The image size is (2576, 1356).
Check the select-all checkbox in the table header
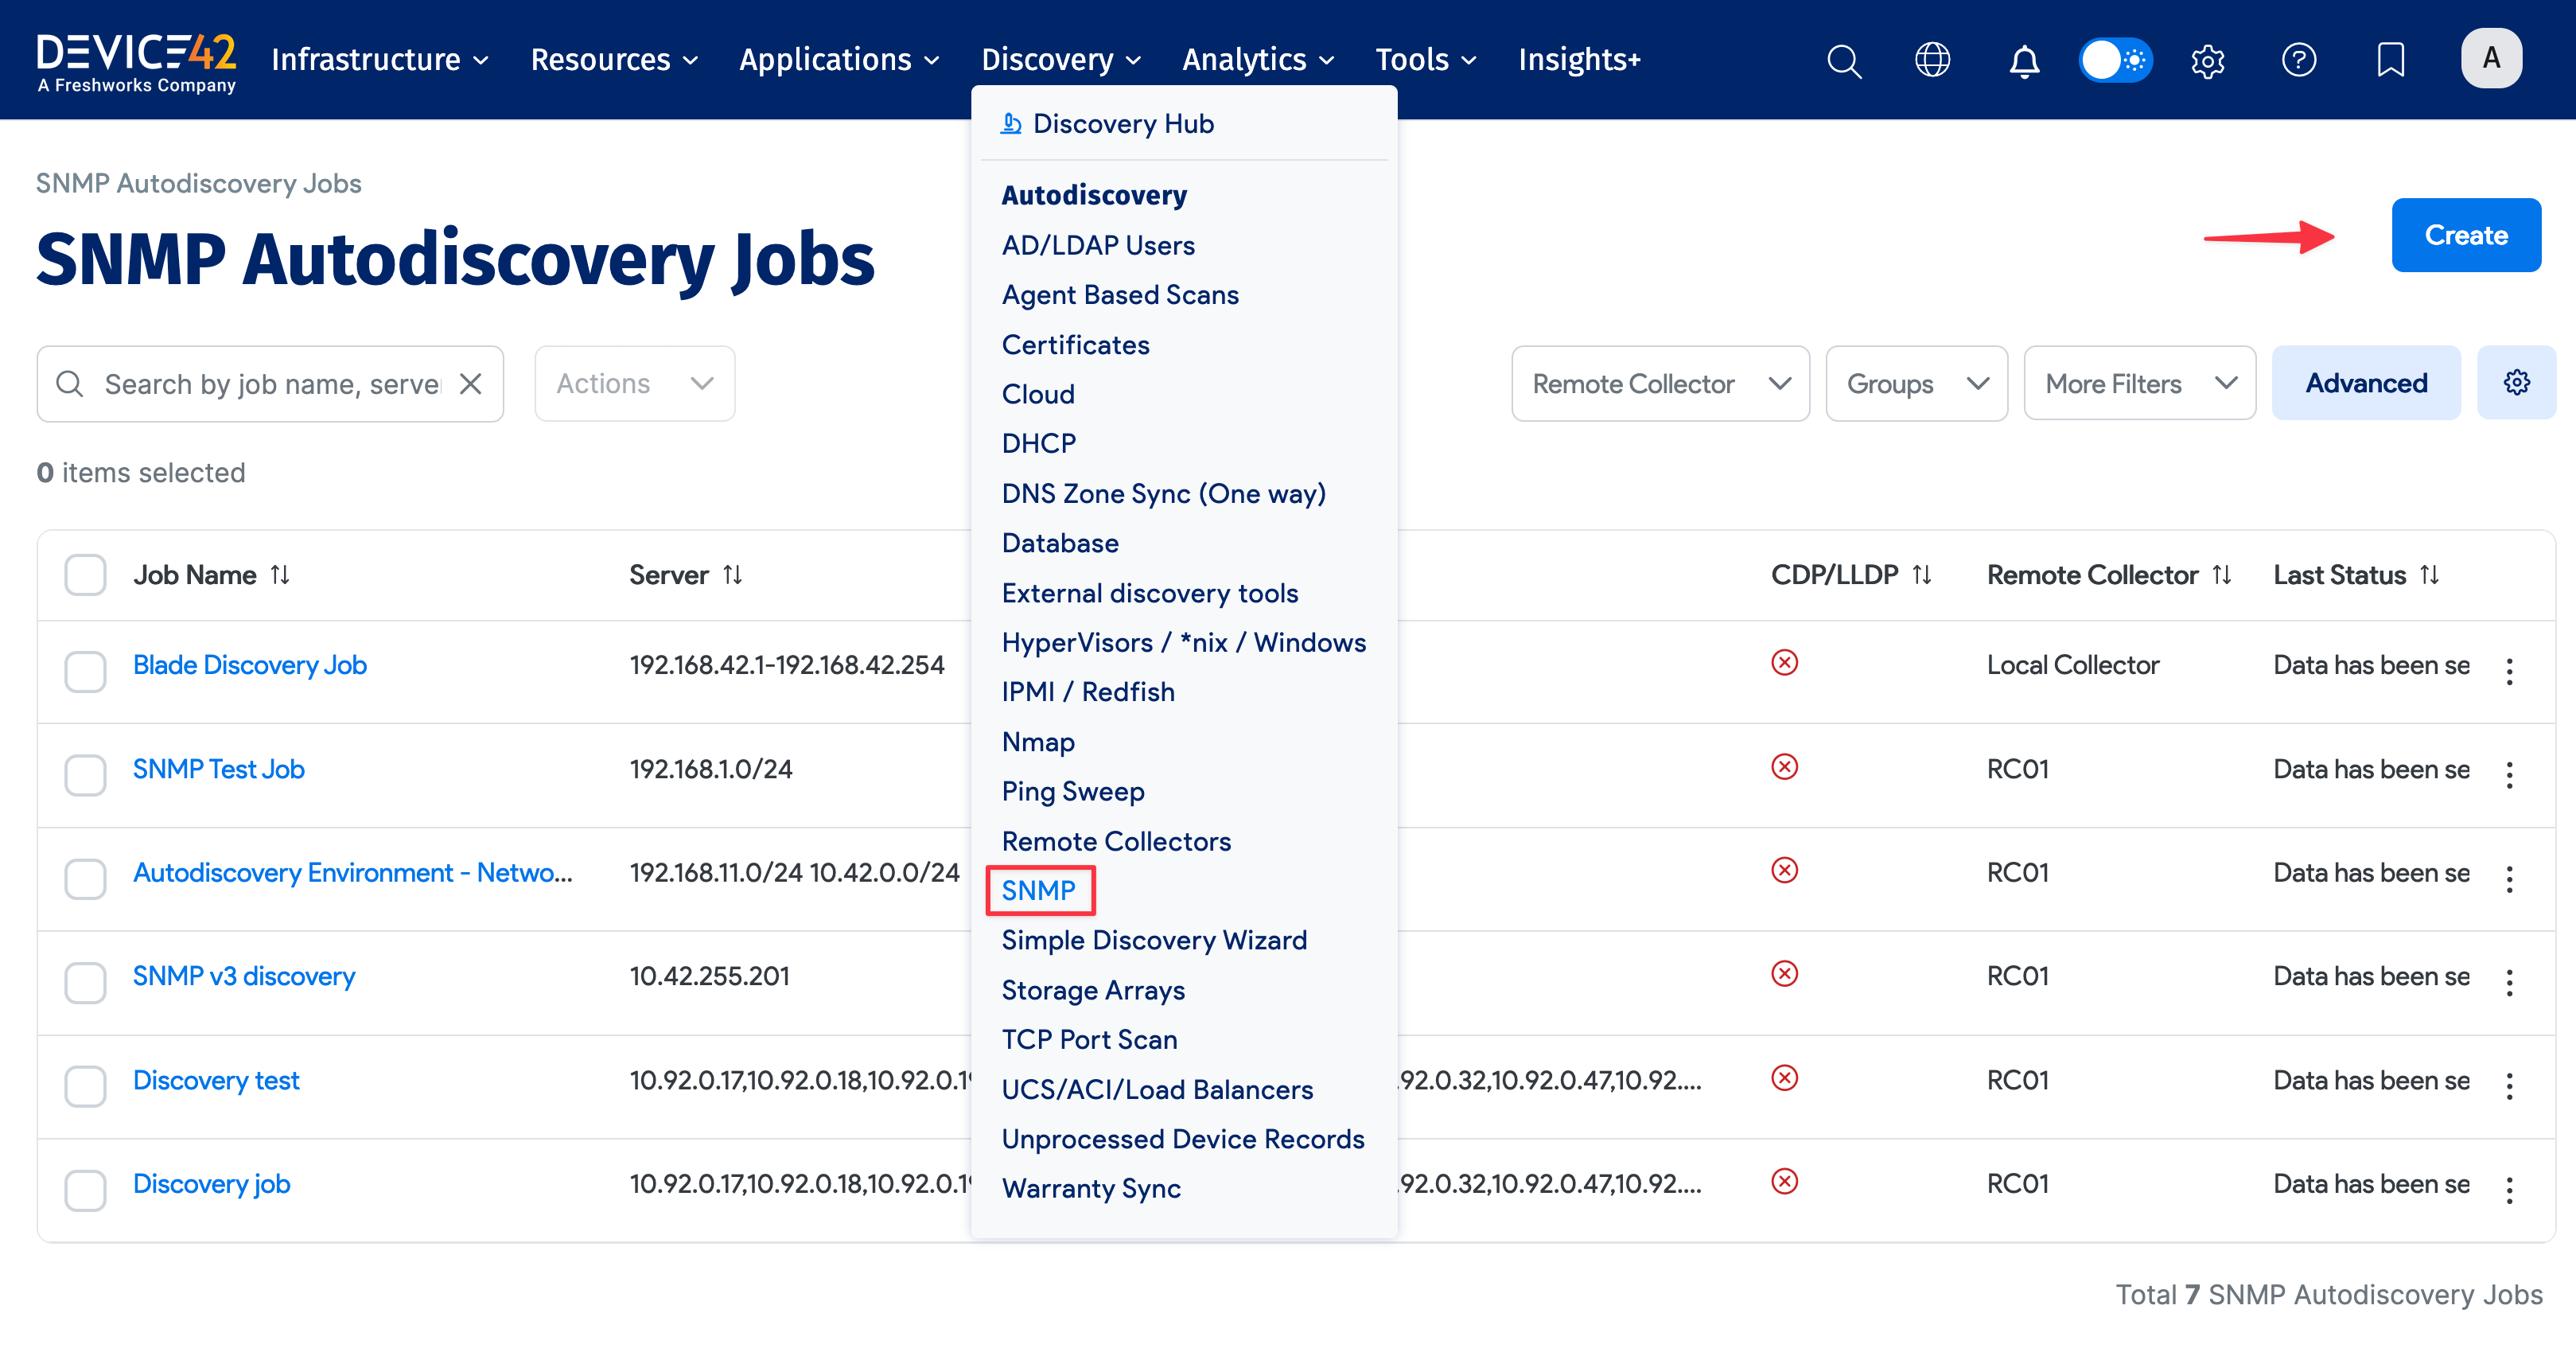85,574
